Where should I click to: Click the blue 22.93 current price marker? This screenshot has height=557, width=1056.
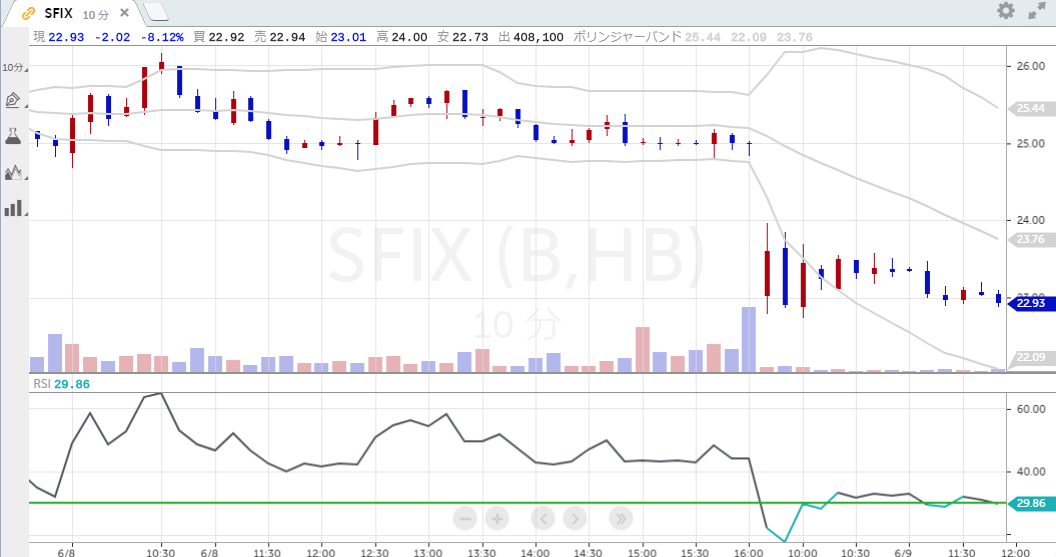tap(1030, 303)
